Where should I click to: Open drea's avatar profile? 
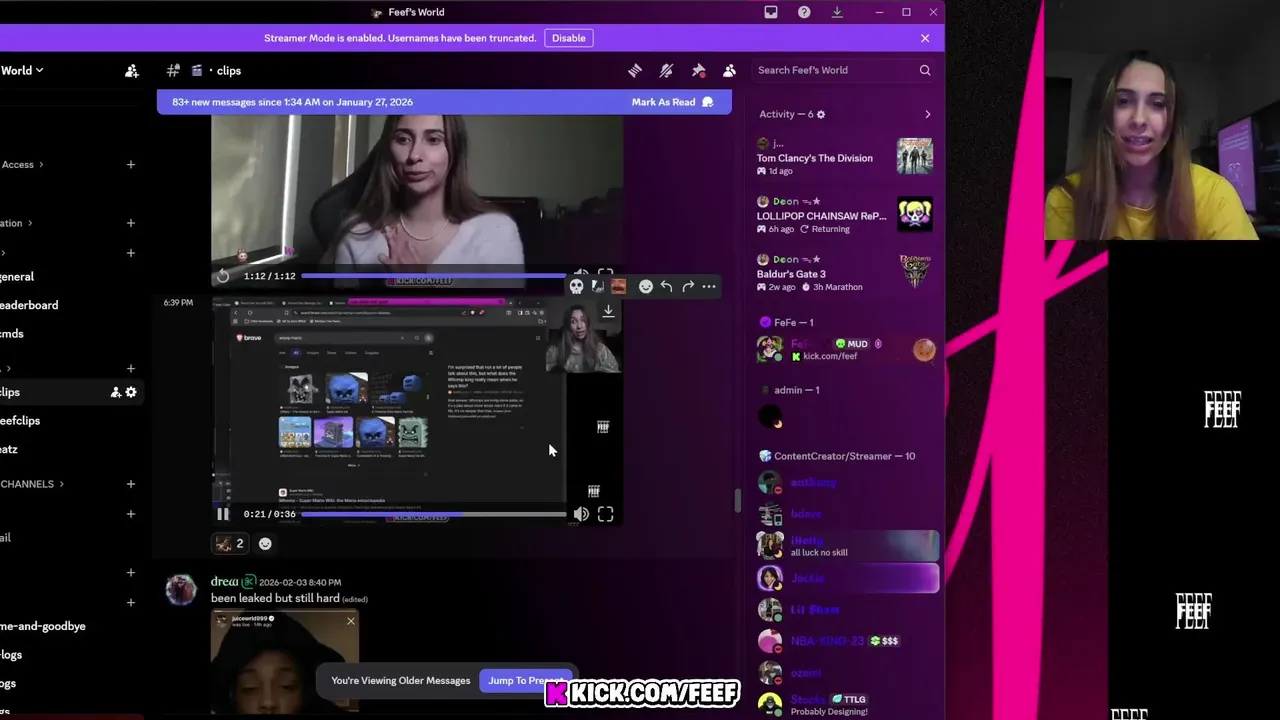click(182, 590)
